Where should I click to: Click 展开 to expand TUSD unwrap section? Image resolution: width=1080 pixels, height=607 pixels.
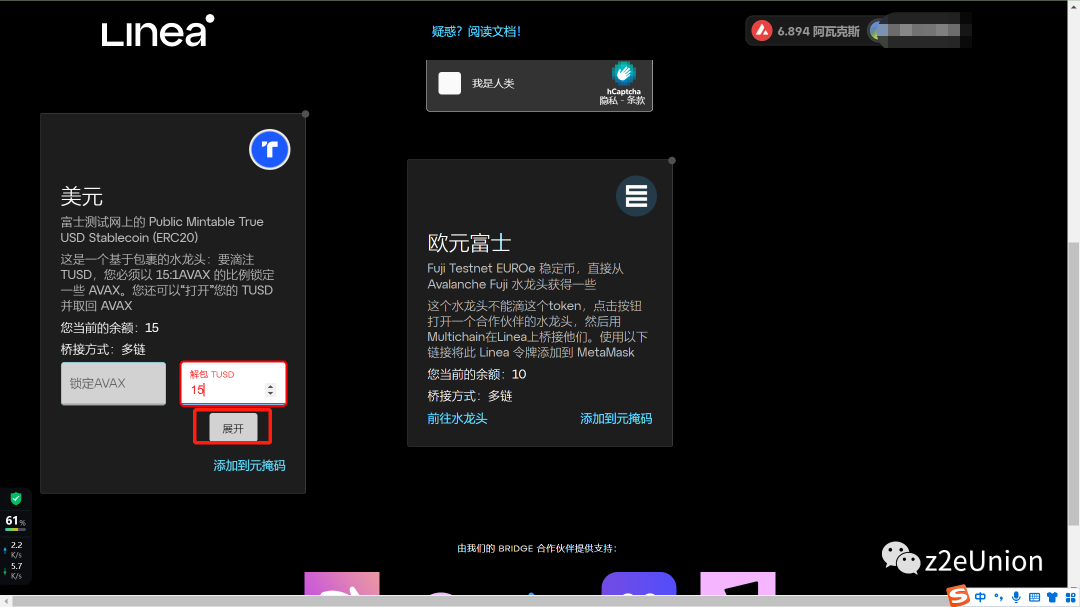click(232, 426)
